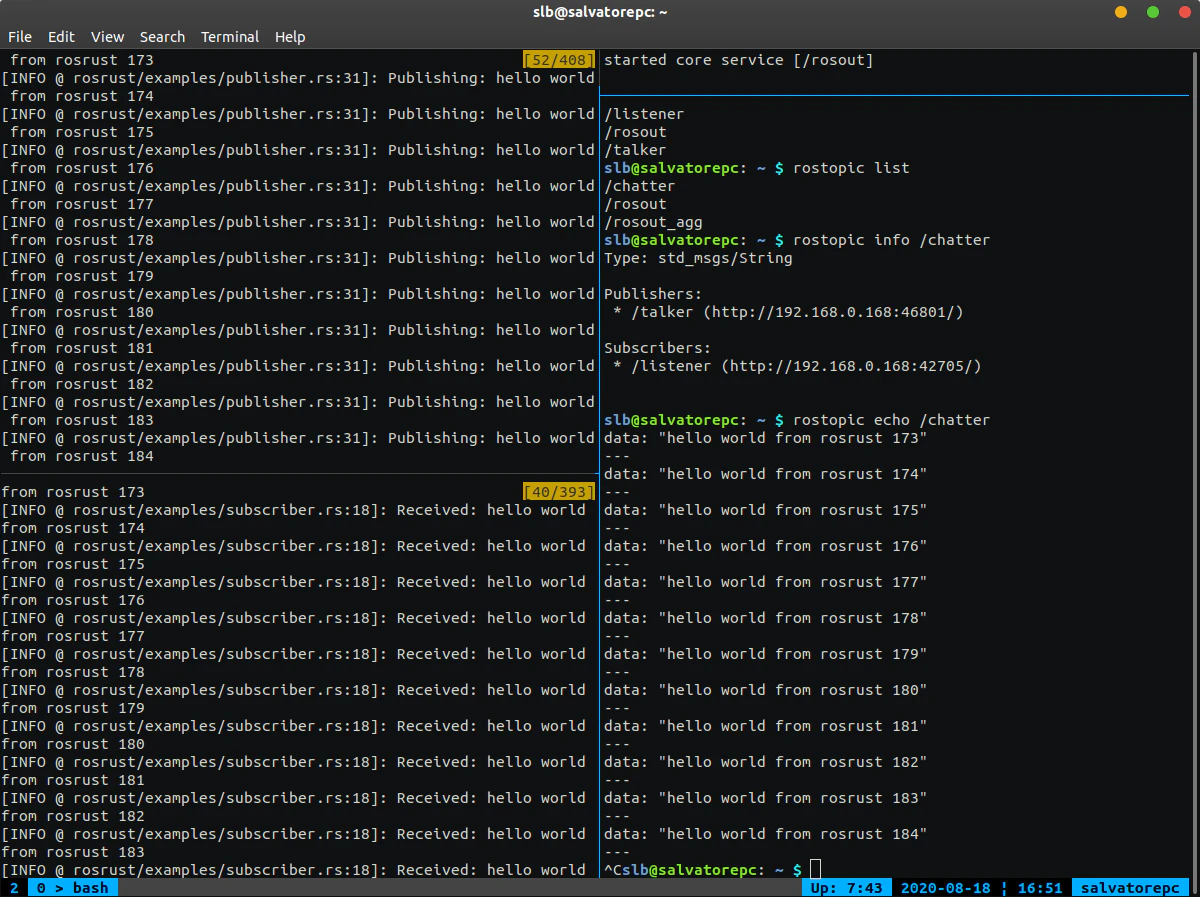1200x897 pixels.
Task: Click the orange minimize window button
Action: click(x=1121, y=12)
